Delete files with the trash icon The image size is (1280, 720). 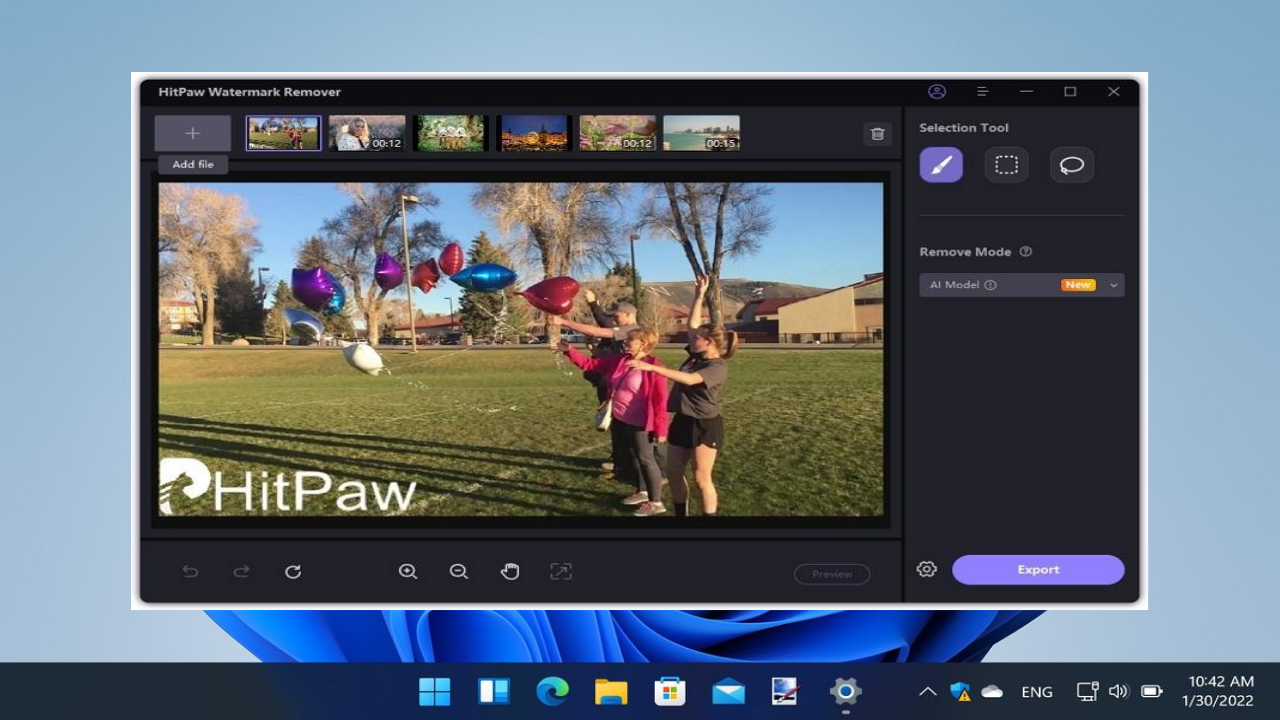coord(877,134)
